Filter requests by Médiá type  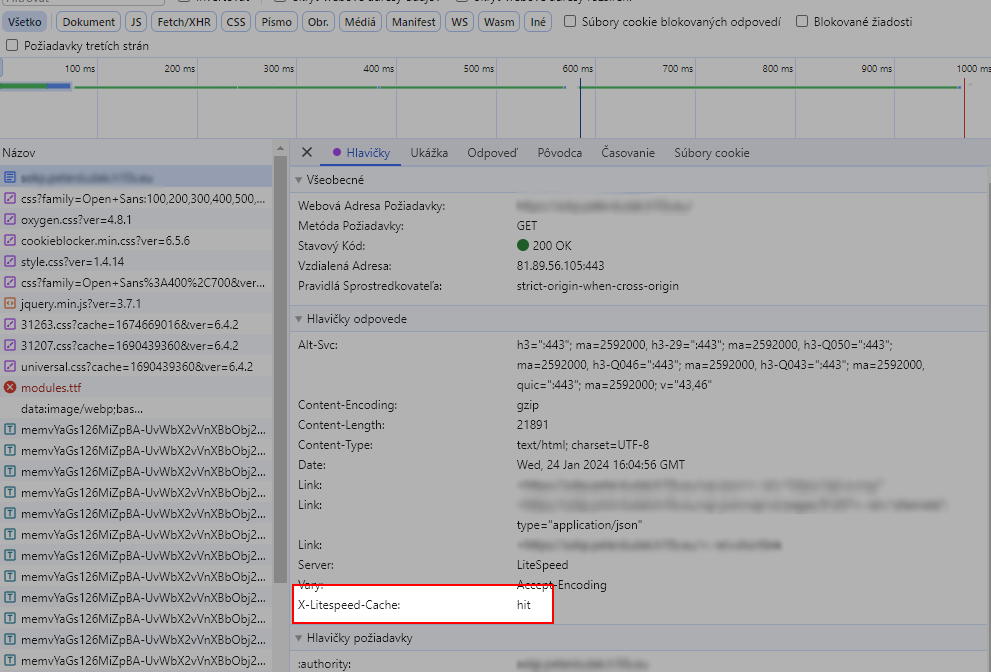(x=359, y=21)
